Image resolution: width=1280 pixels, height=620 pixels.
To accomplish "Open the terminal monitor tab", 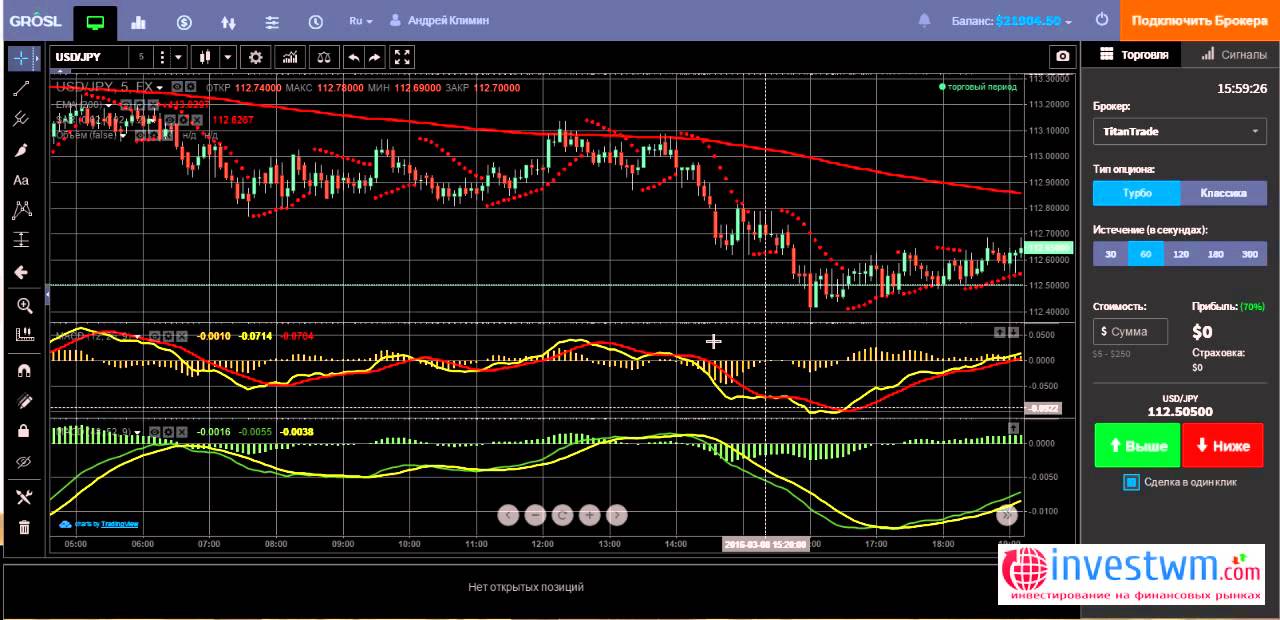I will click(95, 21).
